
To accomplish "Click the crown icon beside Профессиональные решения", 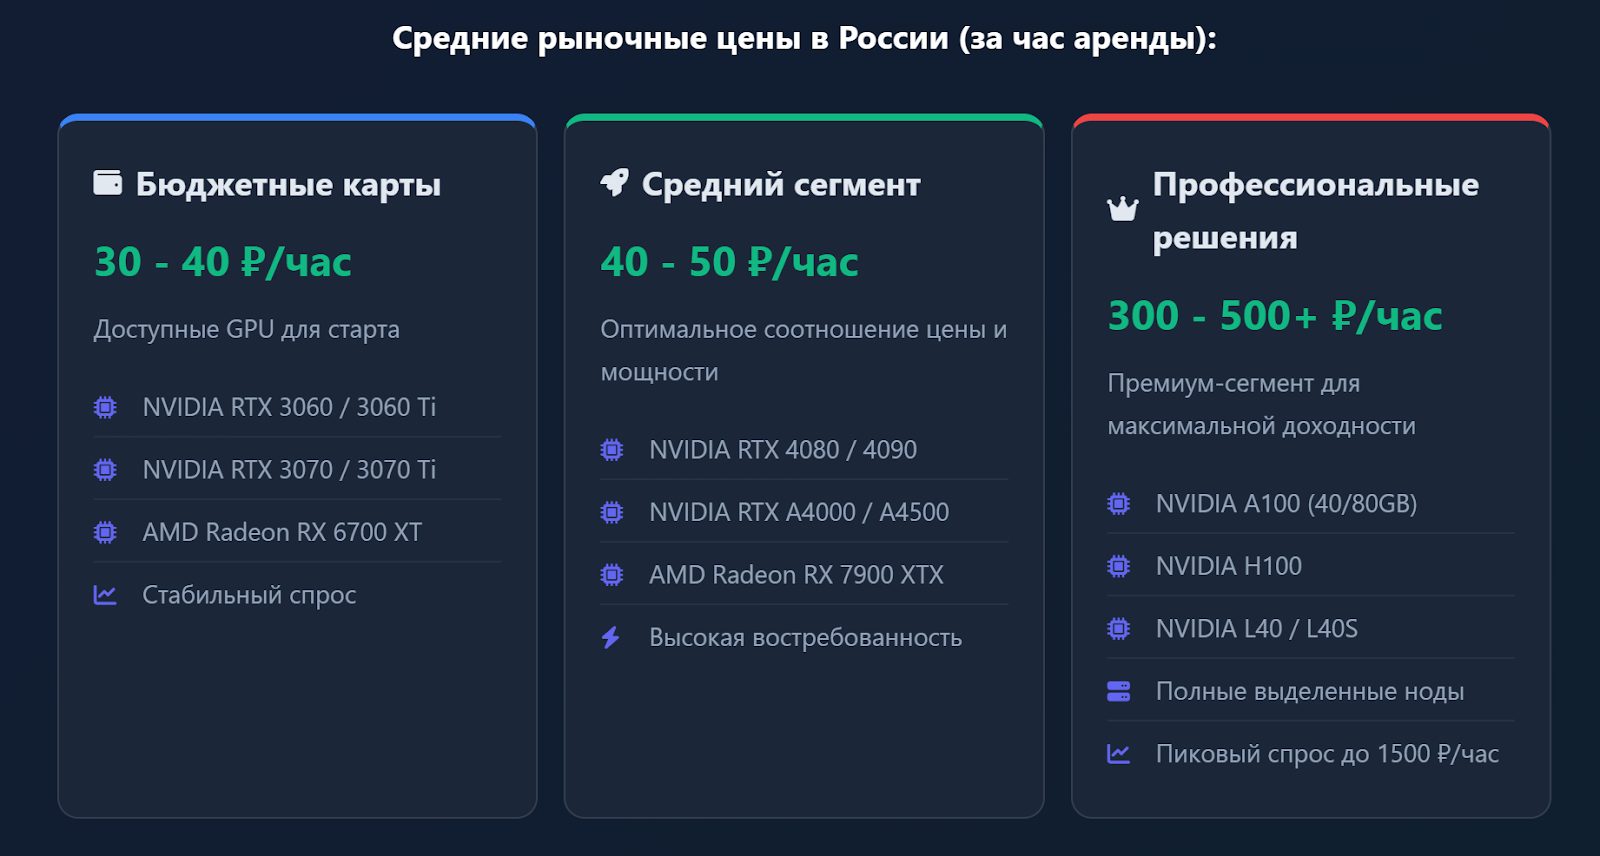I will (x=1122, y=209).
